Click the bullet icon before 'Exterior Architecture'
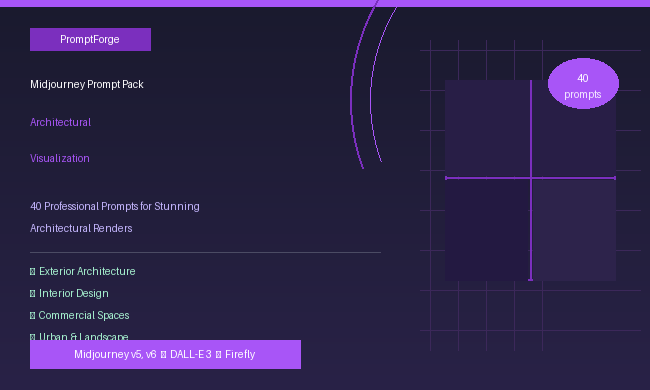Image resolution: width=650 pixels, height=390 pixels. pyautogui.click(x=33, y=271)
